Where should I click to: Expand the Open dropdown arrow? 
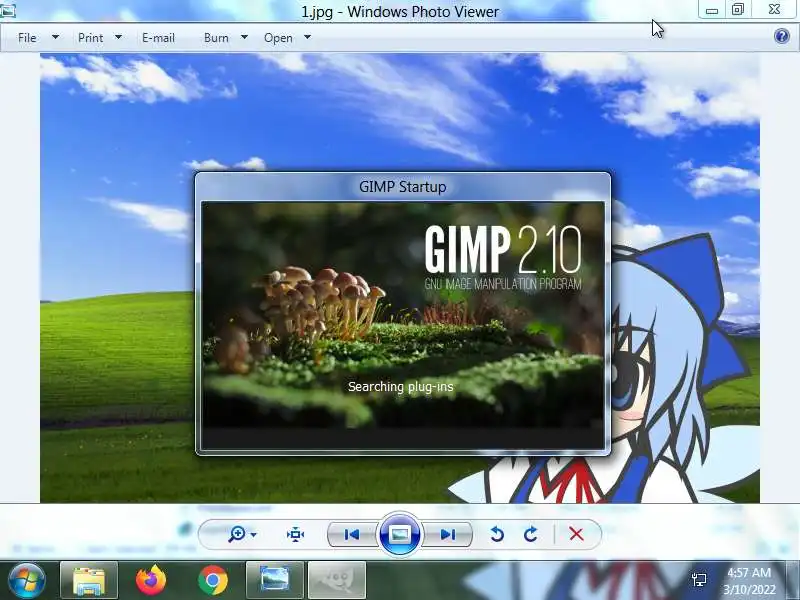307,37
